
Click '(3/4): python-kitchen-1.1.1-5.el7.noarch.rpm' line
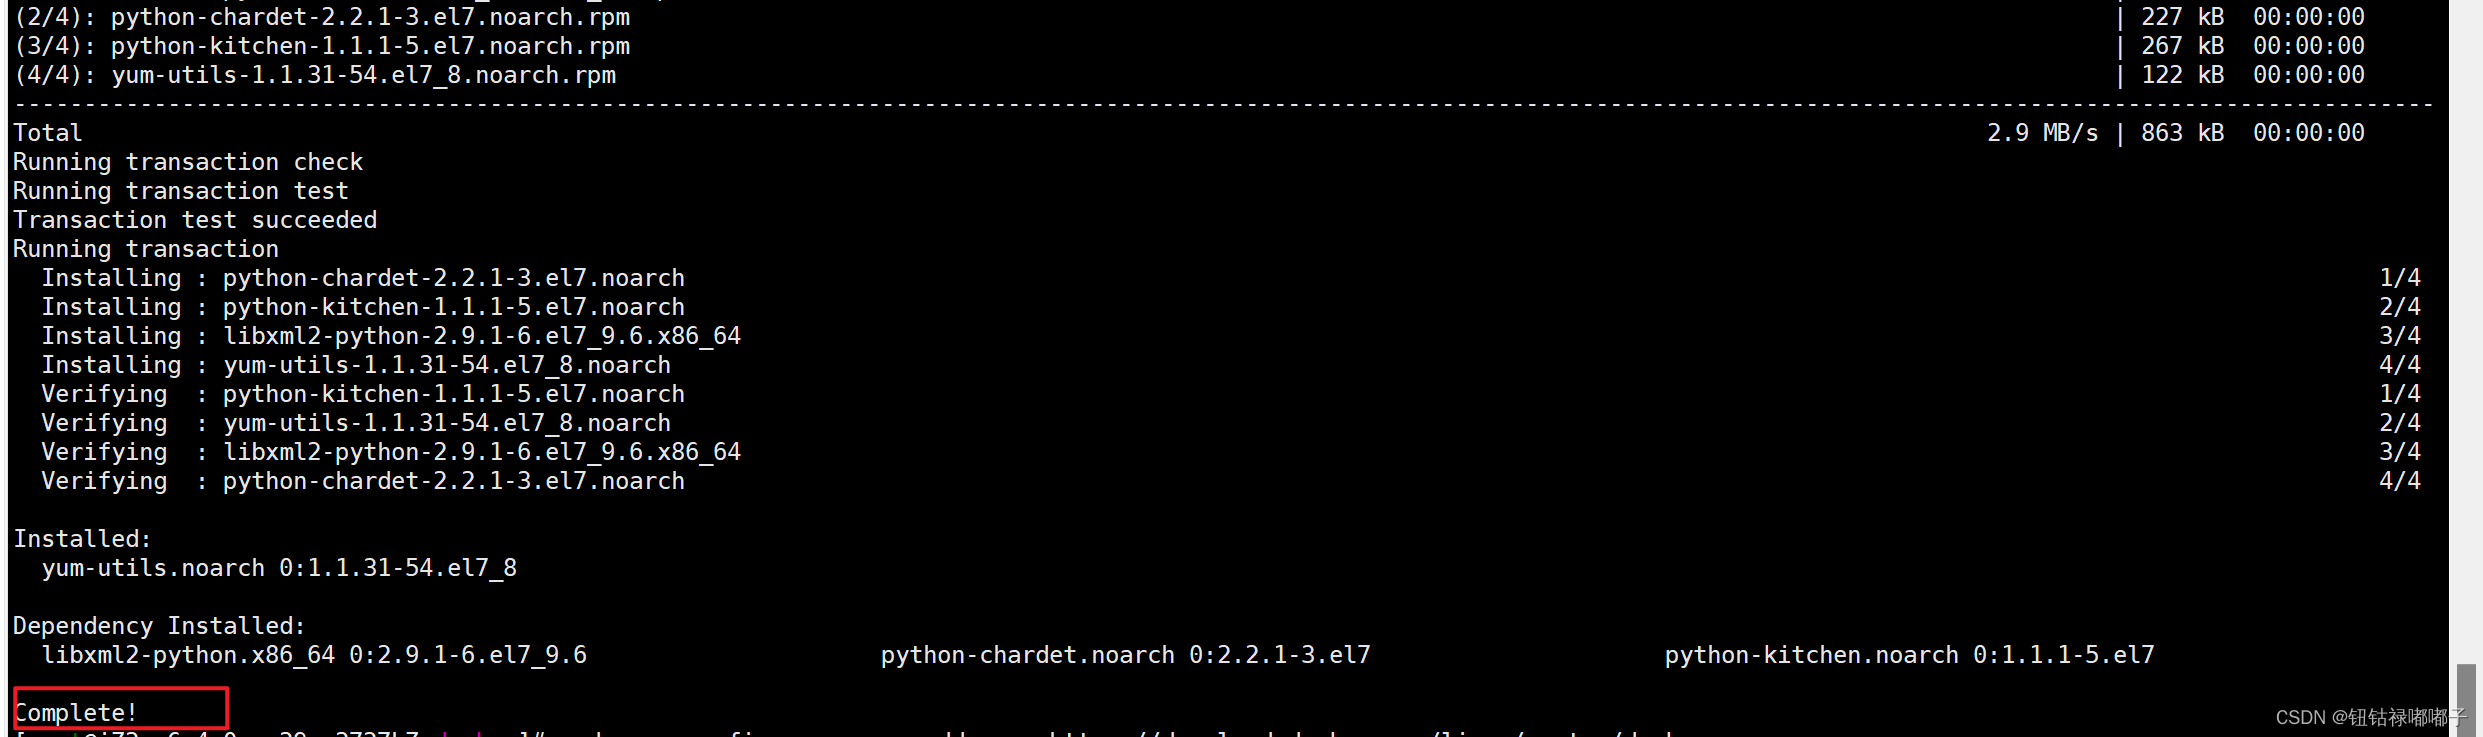tap(322, 46)
